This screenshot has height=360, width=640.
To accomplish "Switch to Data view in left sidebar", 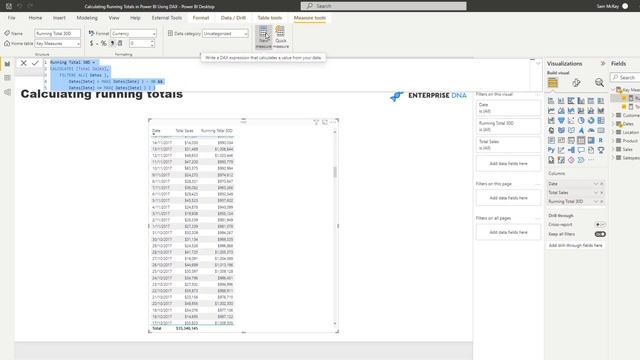I will pos(7,78).
